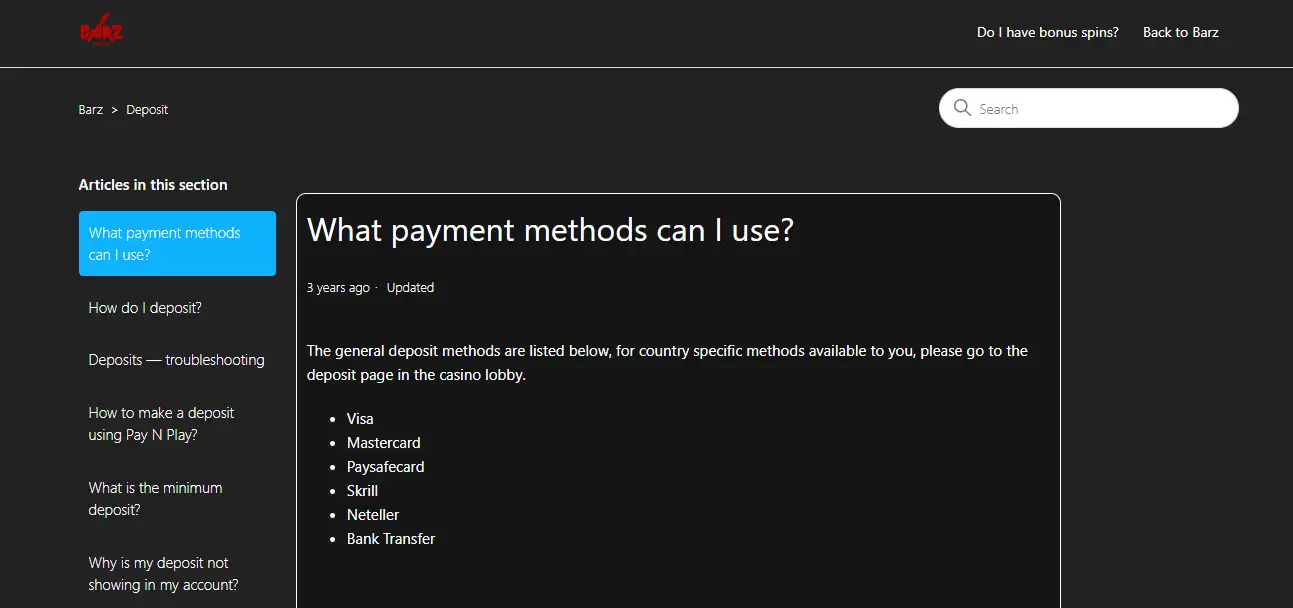
Task: Click the Barz logo
Action: 101,31
